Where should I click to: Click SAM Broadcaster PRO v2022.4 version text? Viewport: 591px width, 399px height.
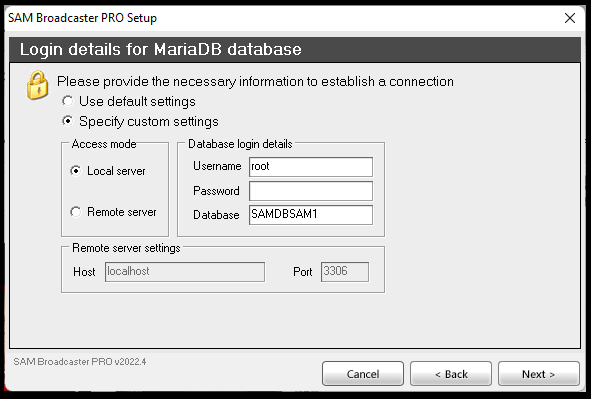(80, 362)
